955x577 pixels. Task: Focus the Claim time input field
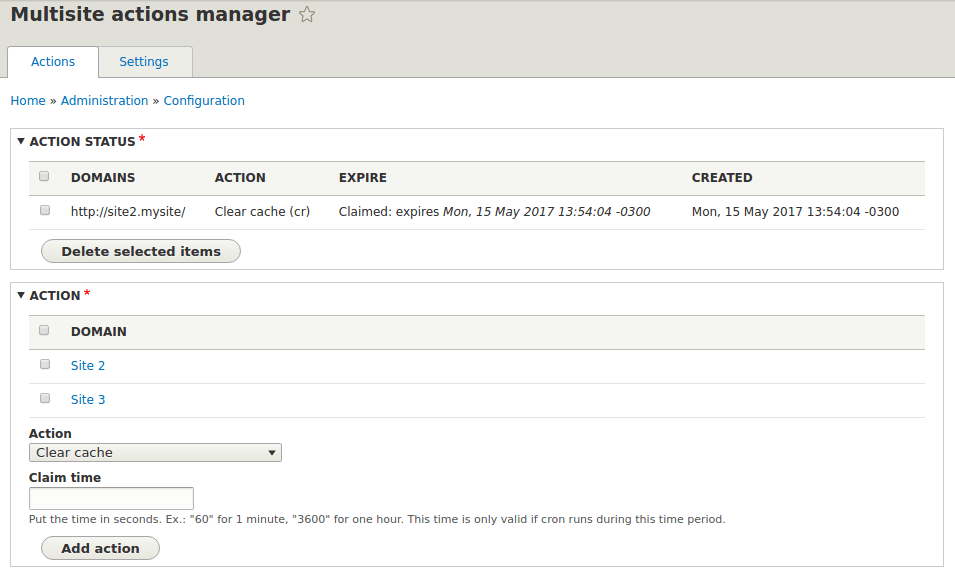tap(111, 498)
